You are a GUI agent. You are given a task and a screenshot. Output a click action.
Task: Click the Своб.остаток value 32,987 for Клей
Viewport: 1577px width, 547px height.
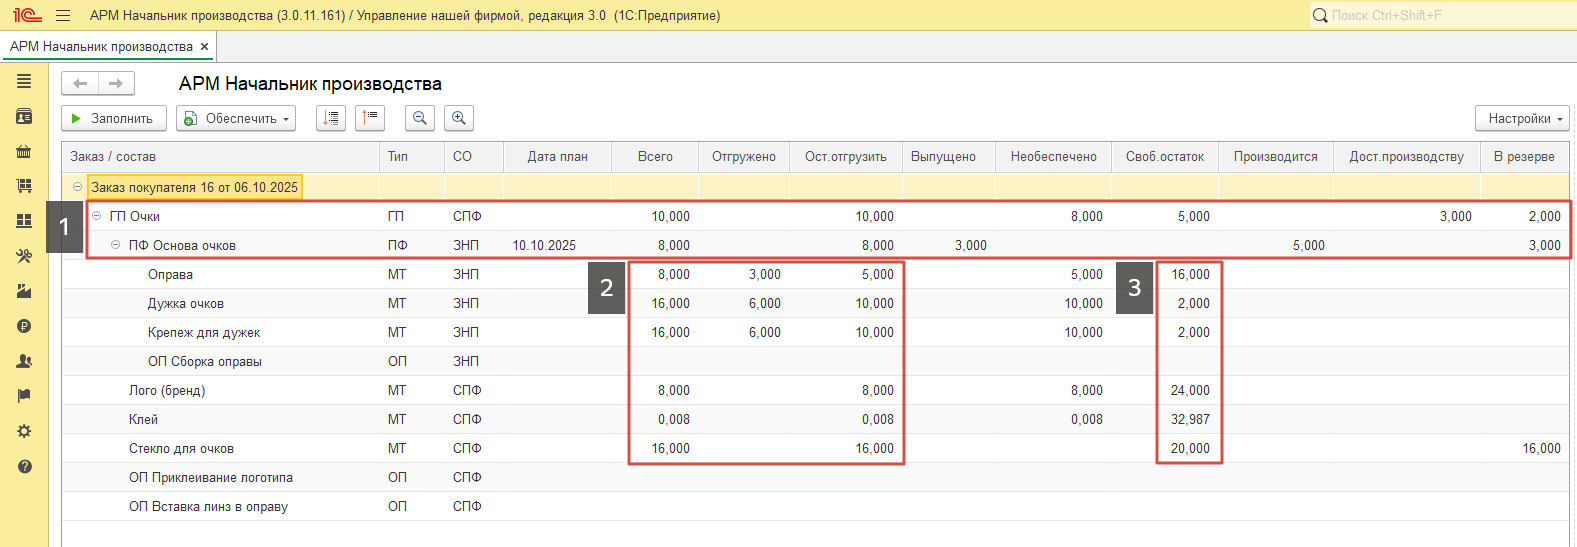click(x=1190, y=419)
